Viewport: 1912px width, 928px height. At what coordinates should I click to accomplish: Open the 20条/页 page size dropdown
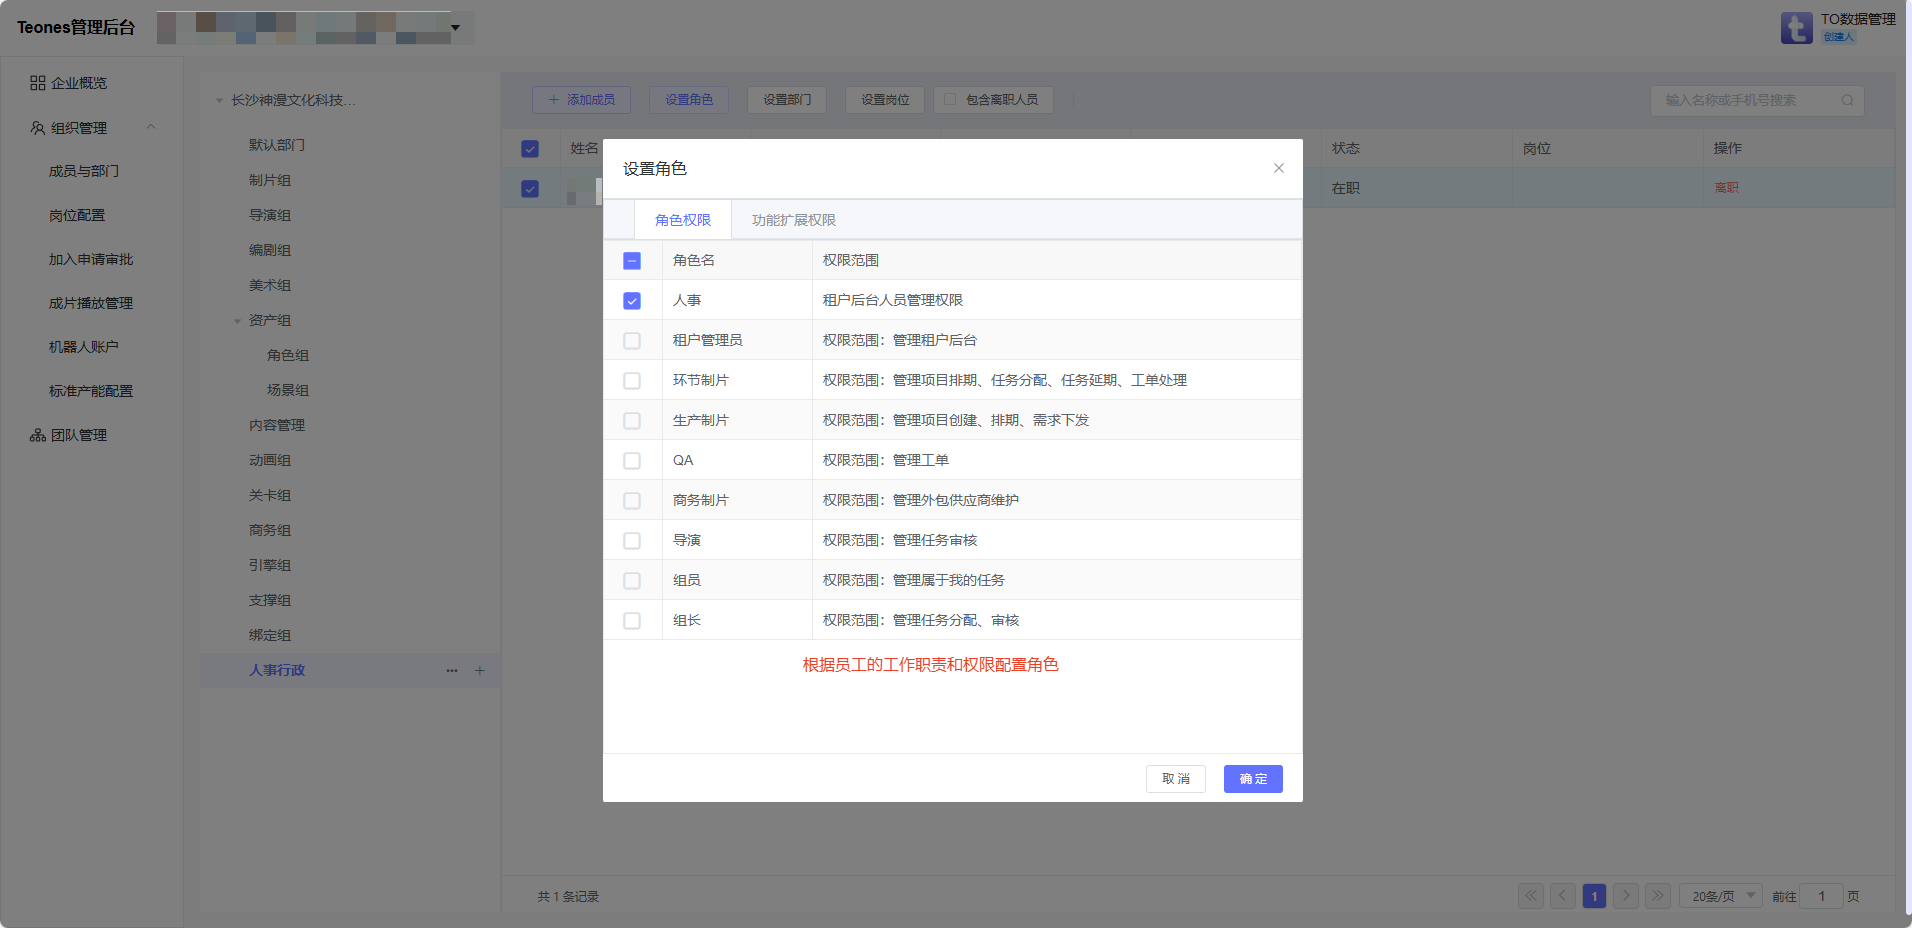(1721, 896)
